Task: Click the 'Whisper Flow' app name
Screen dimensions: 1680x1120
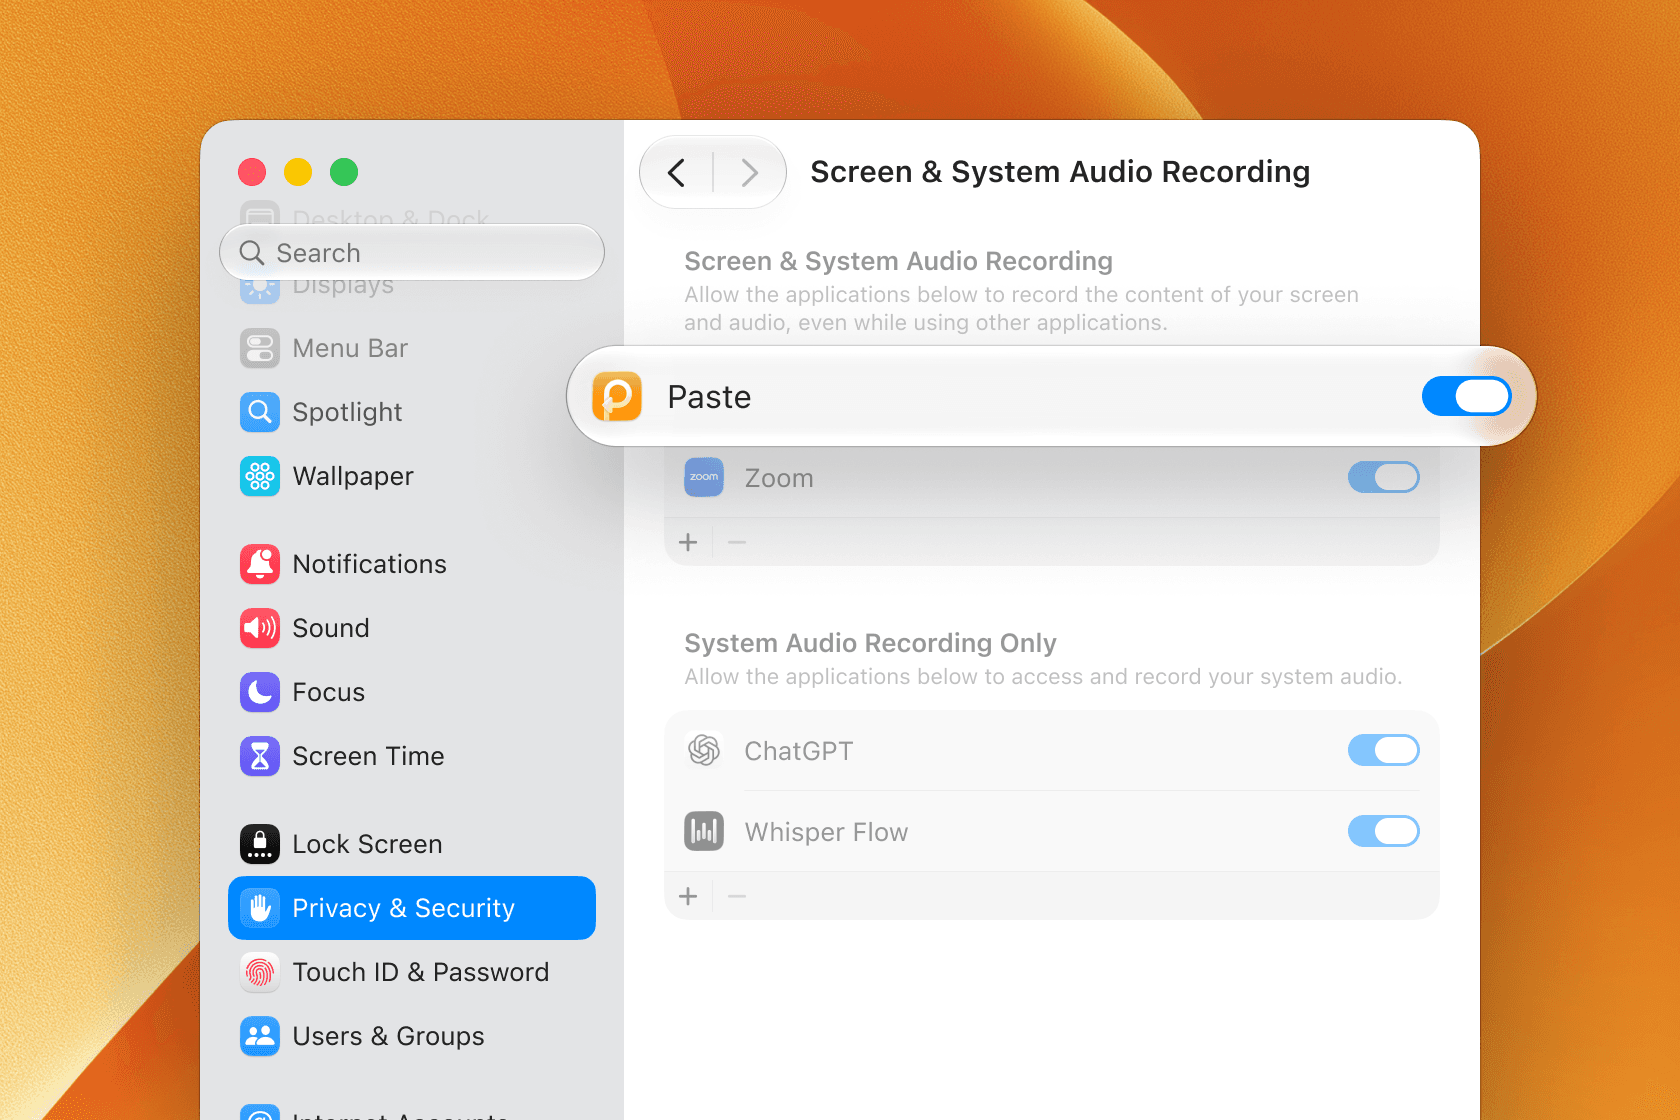Action: [826, 832]
